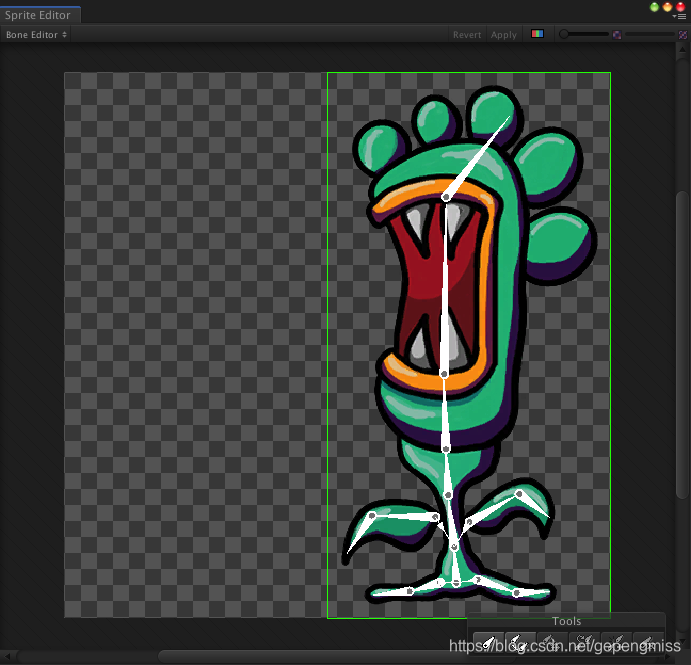
Task: Select the bone-with-straight-arrow tool in Tools
Action: pos(553,642)
